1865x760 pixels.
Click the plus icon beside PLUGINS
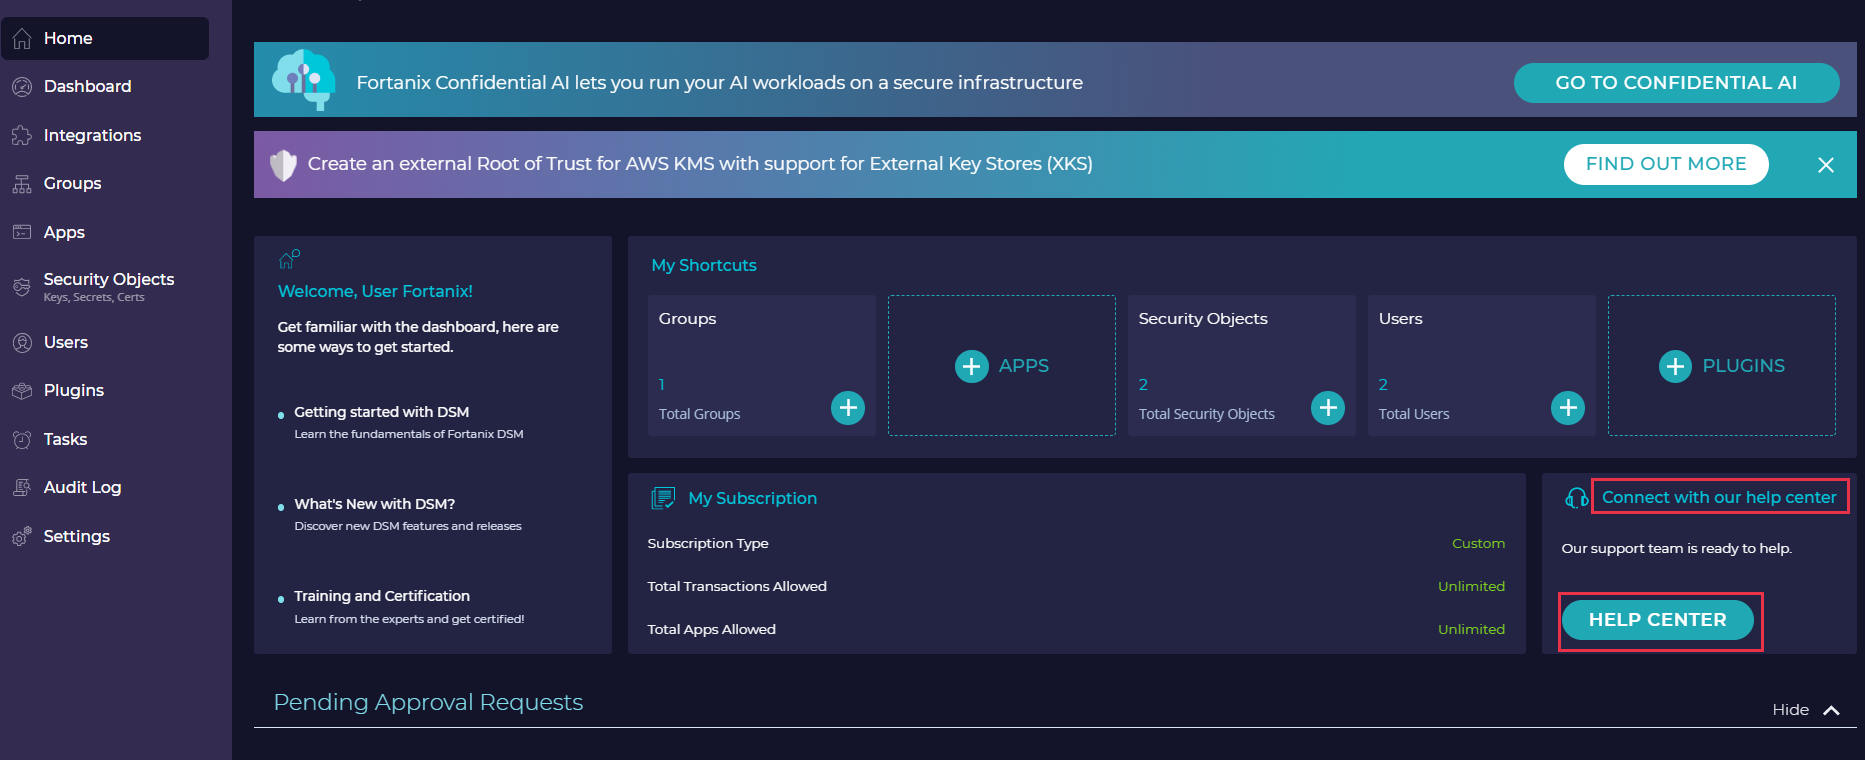[1675, 367]
